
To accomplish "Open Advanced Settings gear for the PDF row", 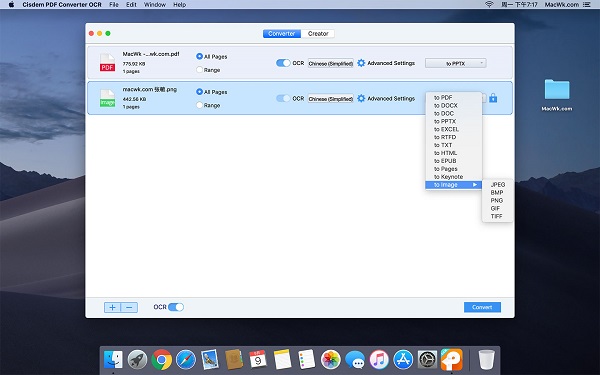I will click(x=361, y=63).
